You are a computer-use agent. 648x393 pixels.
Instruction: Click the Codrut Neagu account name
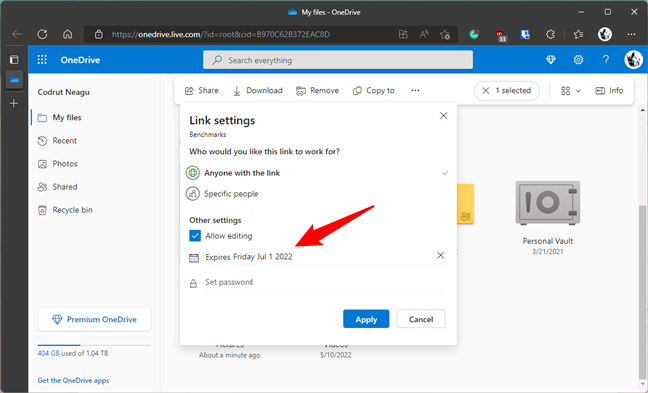[64, 92]
